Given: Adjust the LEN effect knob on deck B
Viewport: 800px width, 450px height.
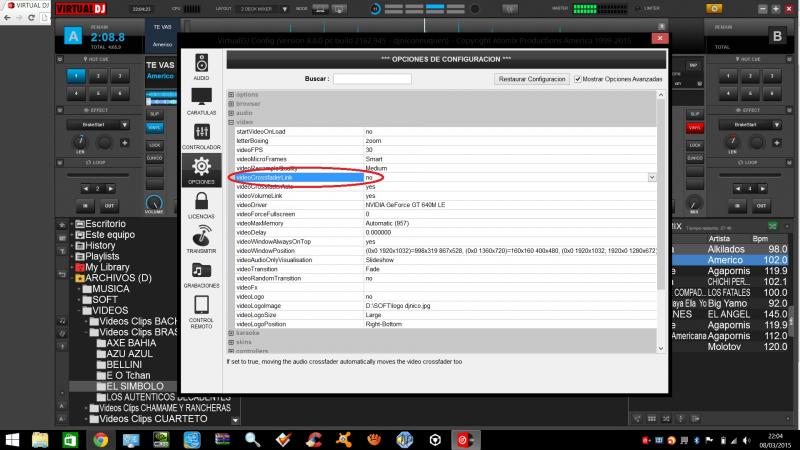Looking at the screenshot, I should click(732, 141).
